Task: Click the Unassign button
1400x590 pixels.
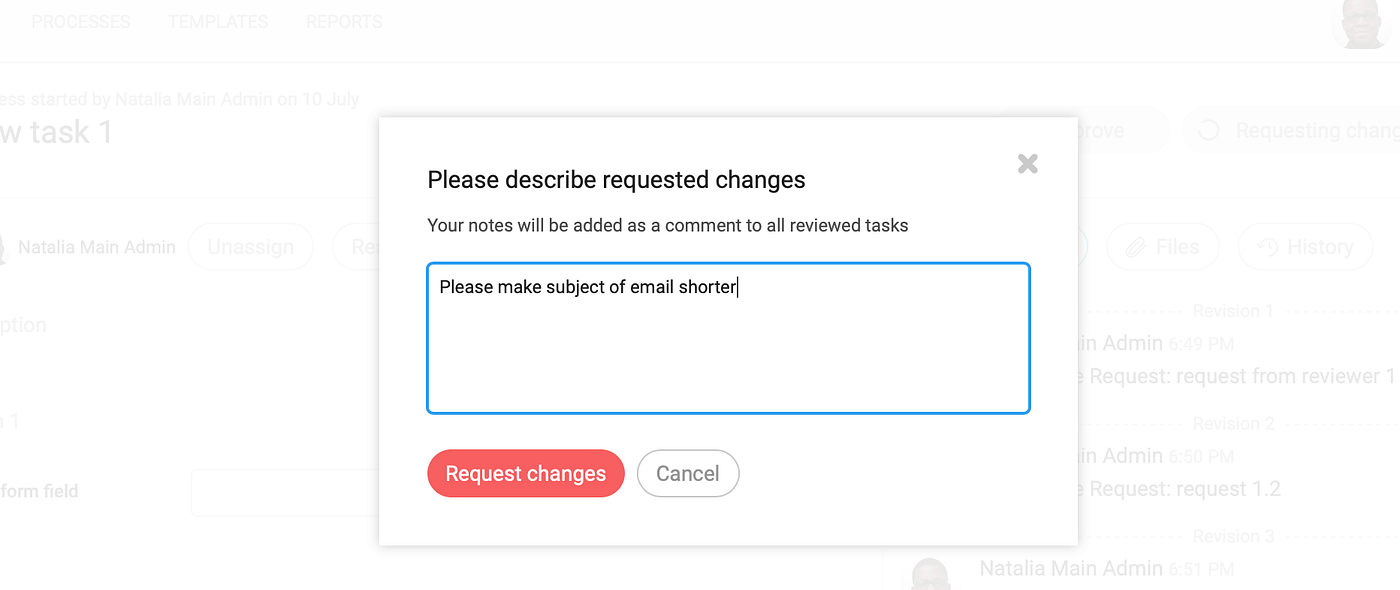Action: (250, 247)
